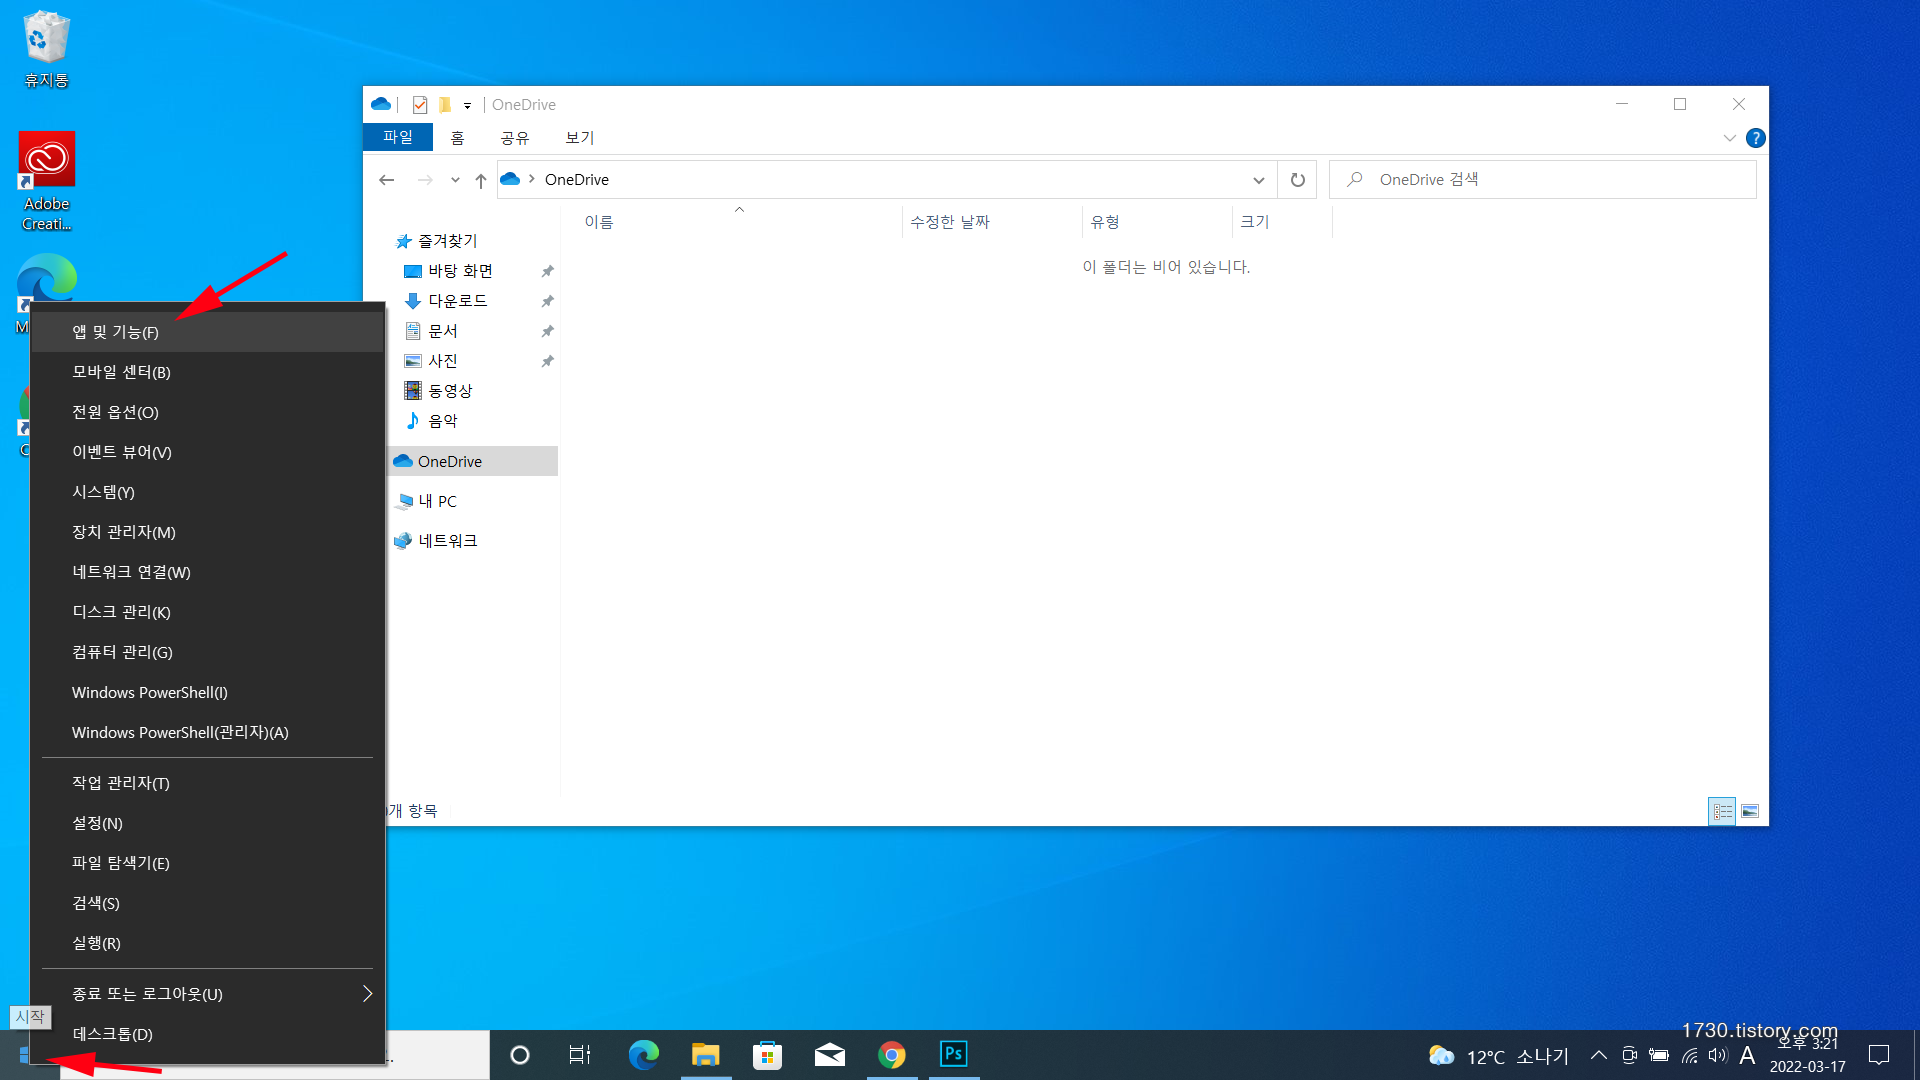Open Photoshop from the taskbar
This screenshot has width=1920, height=1080.
pyautogui.click(x=953, y=1054)
